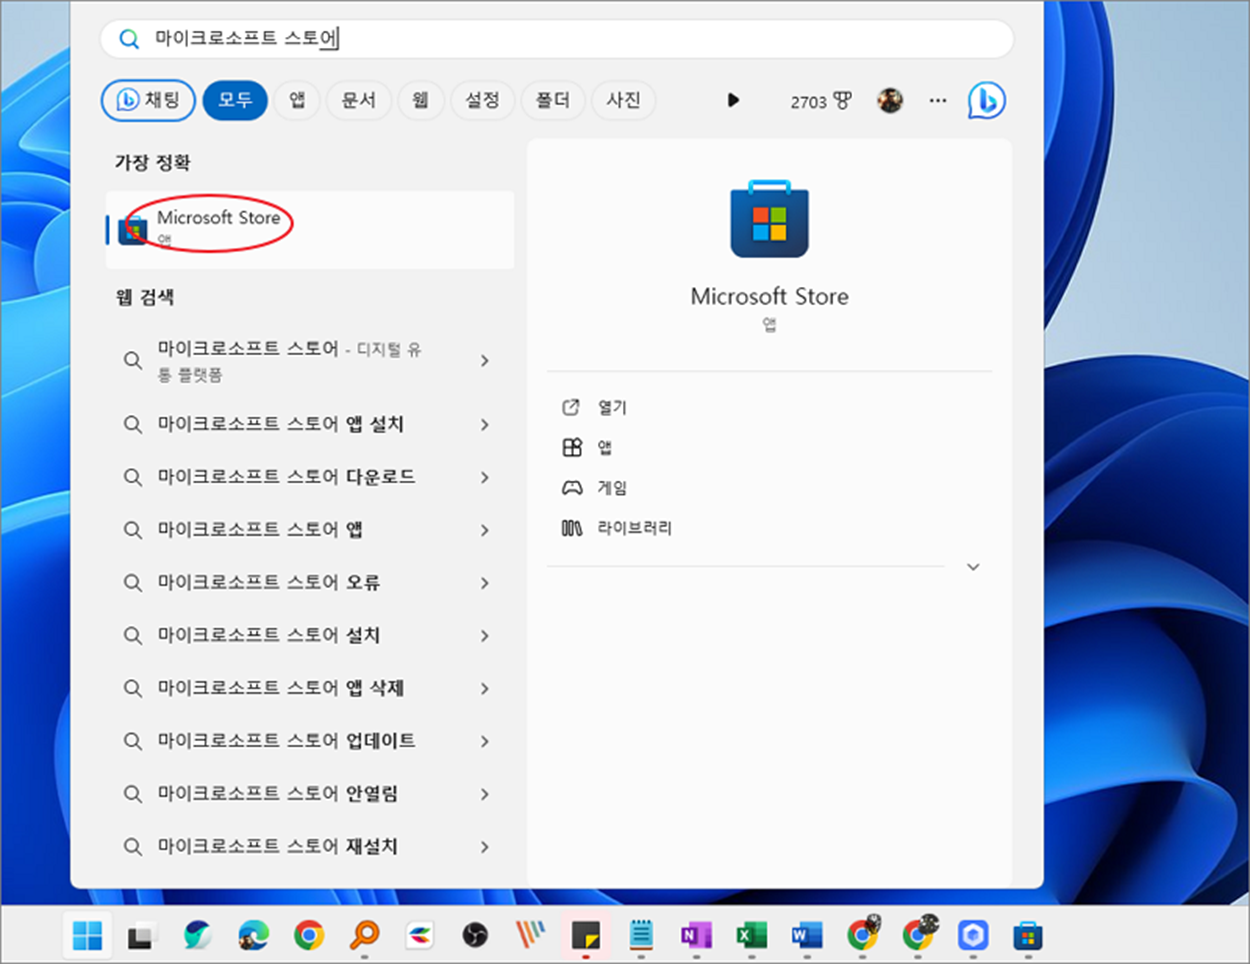
Task: Expand chevron for 스토어 재설치 suggestion
Action: click(485, 847)
